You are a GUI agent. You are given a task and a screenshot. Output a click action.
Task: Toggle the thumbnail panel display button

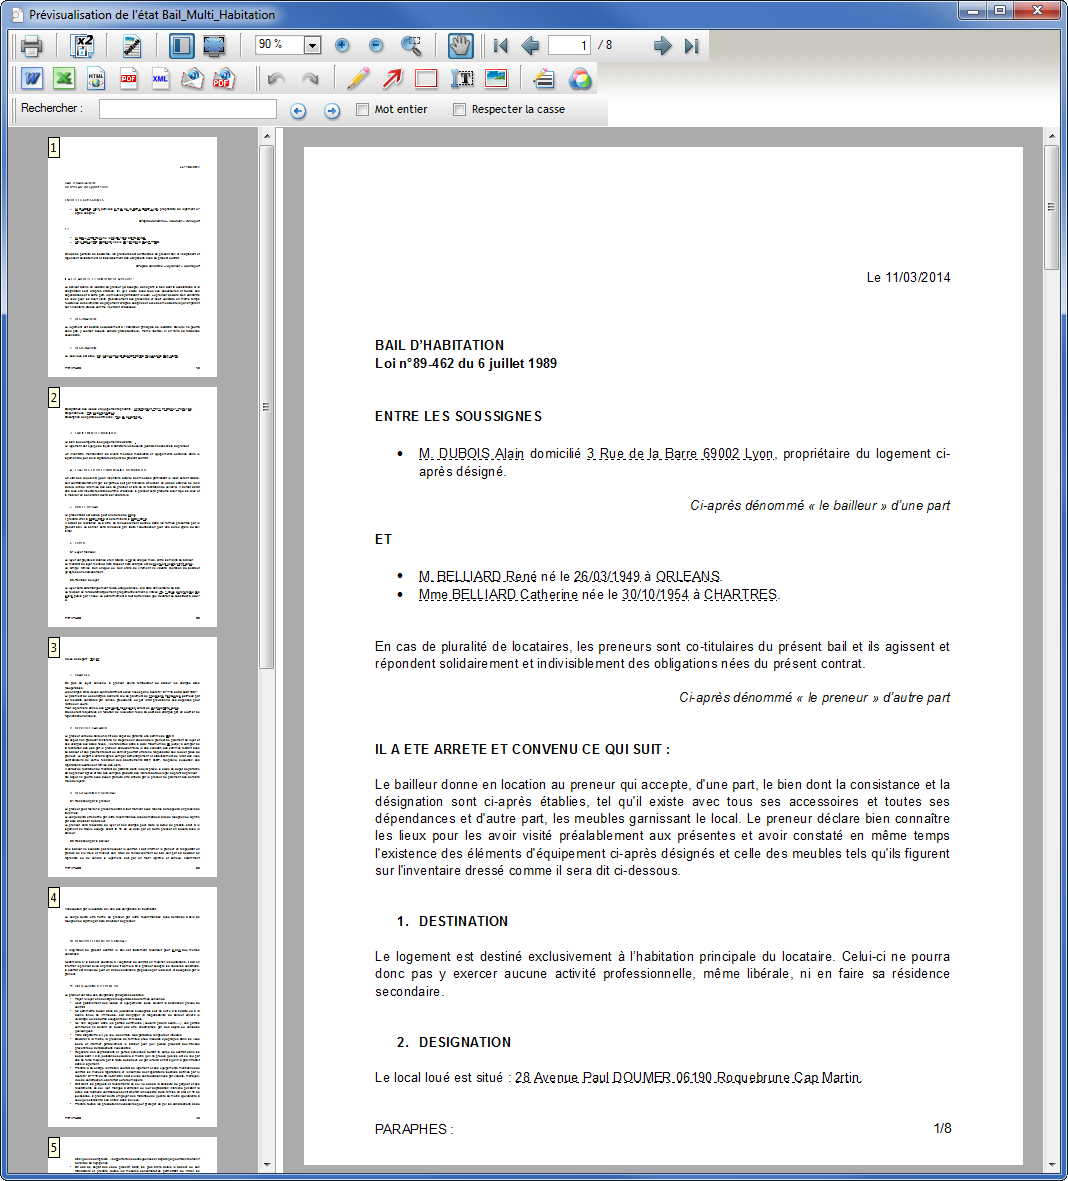pos(181,46)
